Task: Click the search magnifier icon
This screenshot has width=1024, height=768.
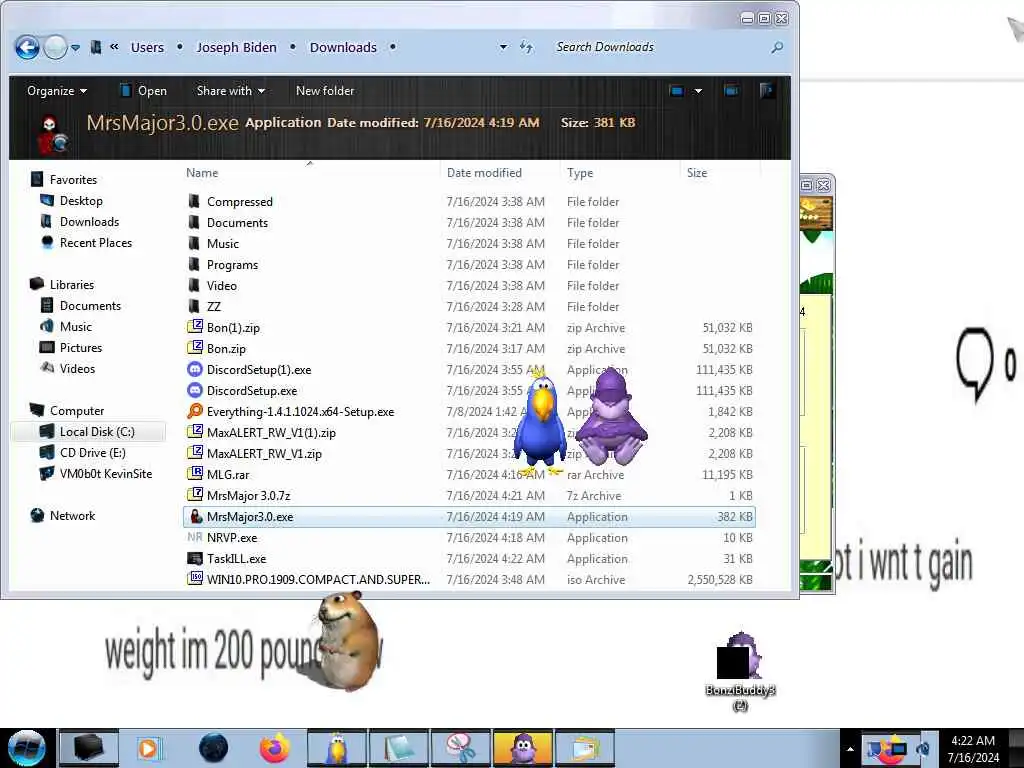Action: click(776, 47)
